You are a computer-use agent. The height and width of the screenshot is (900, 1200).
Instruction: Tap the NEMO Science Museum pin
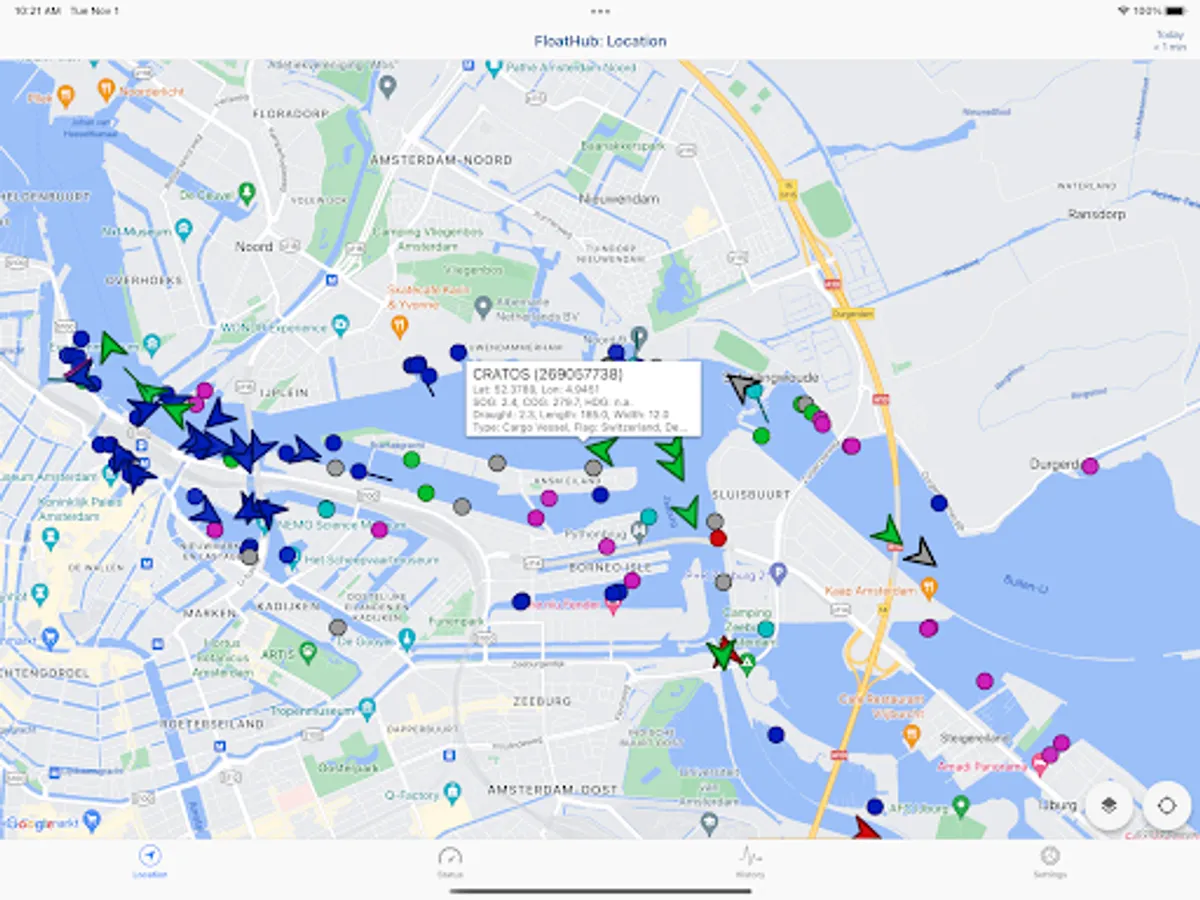[263, 524]
